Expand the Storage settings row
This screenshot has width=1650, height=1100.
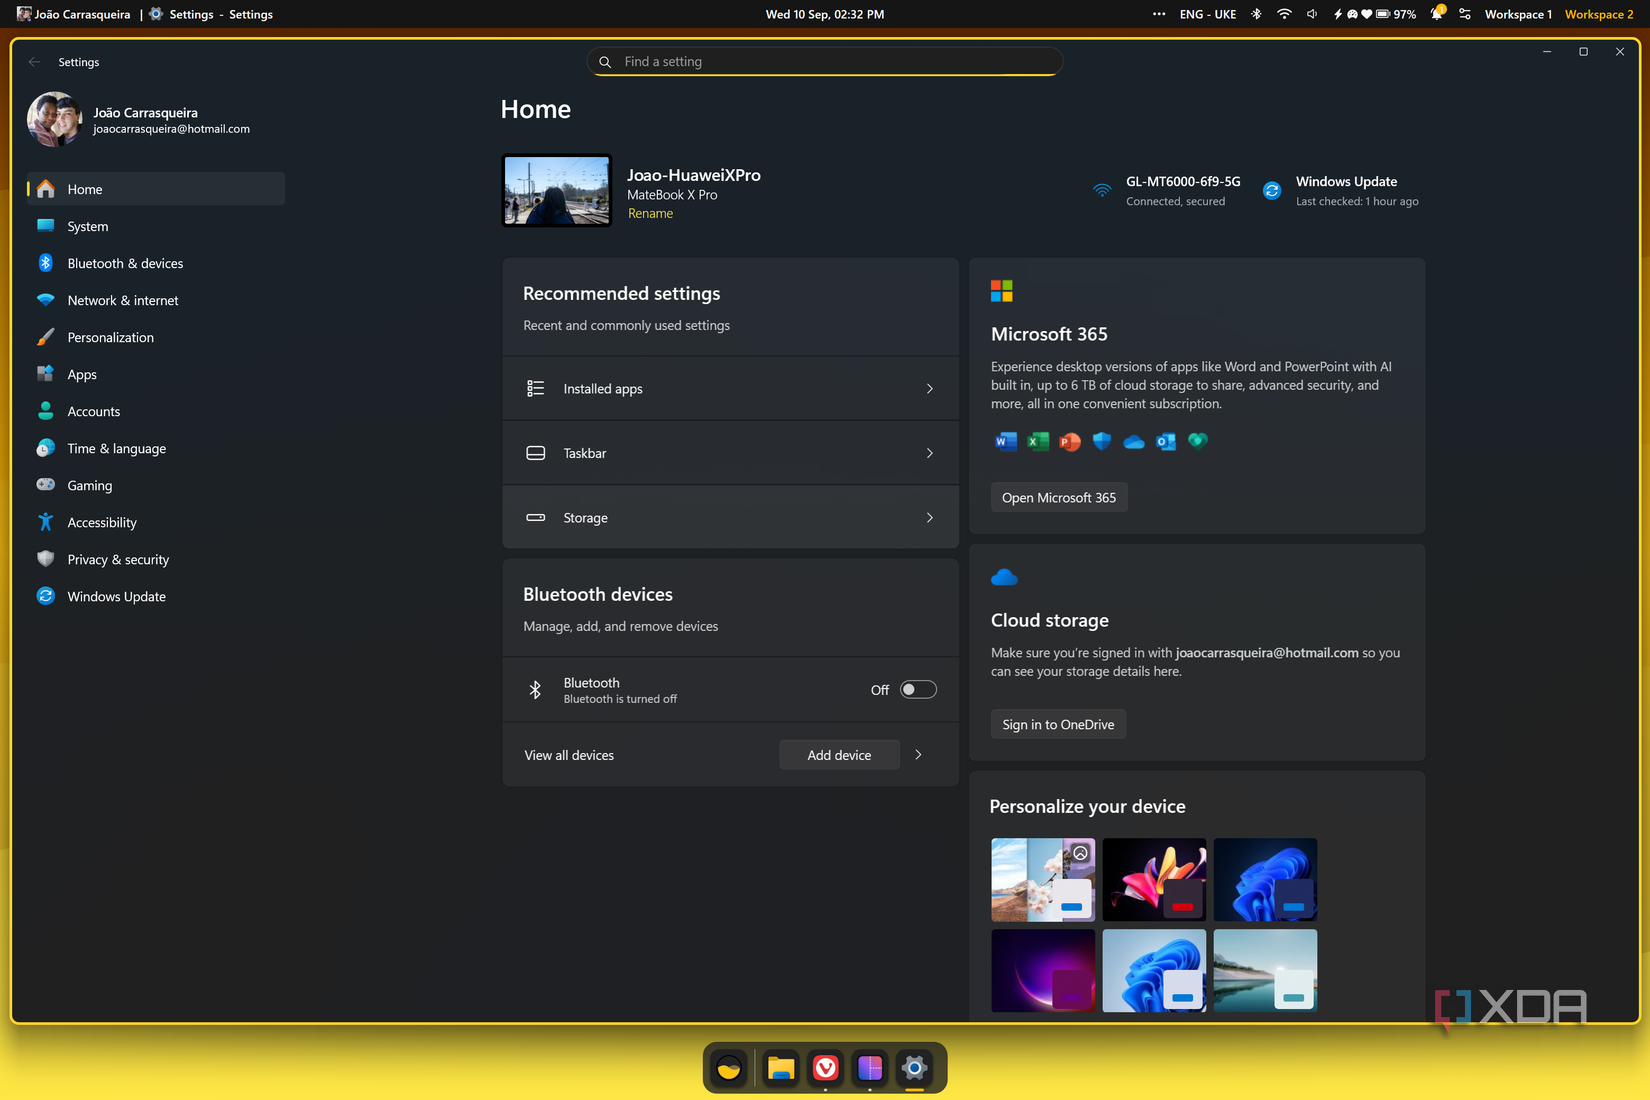point(929,517)
